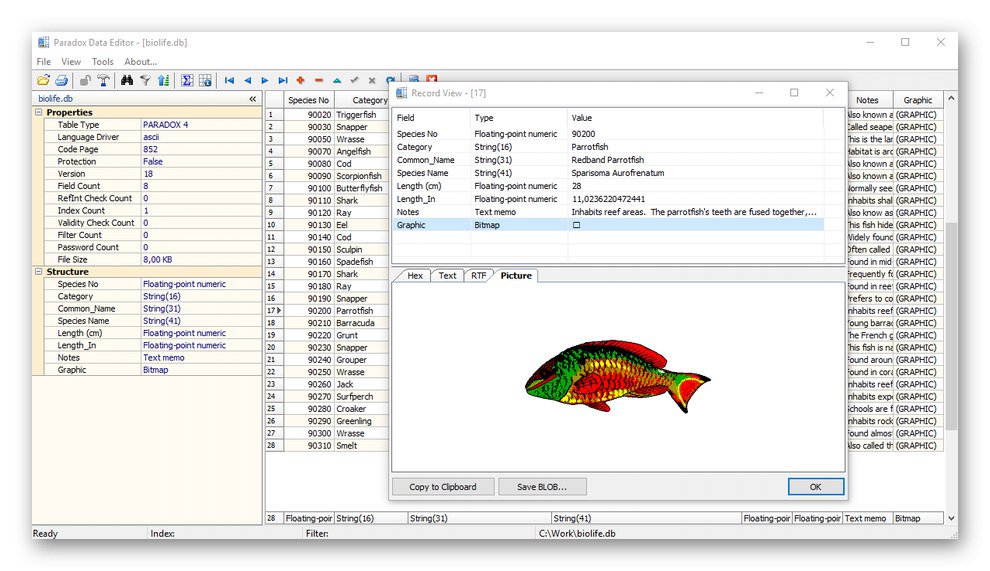
Task: Click the binoculars find icon
Action: (127, 80)
